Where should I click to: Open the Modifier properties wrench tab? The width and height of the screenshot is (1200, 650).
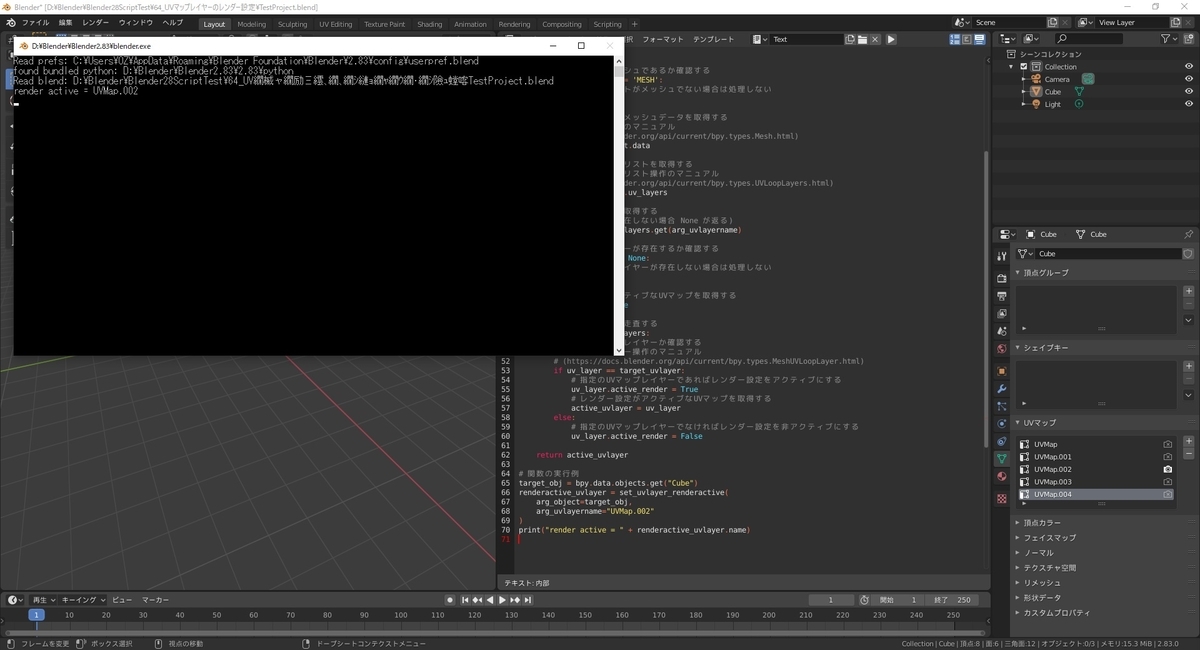(x=1002, y=389)
